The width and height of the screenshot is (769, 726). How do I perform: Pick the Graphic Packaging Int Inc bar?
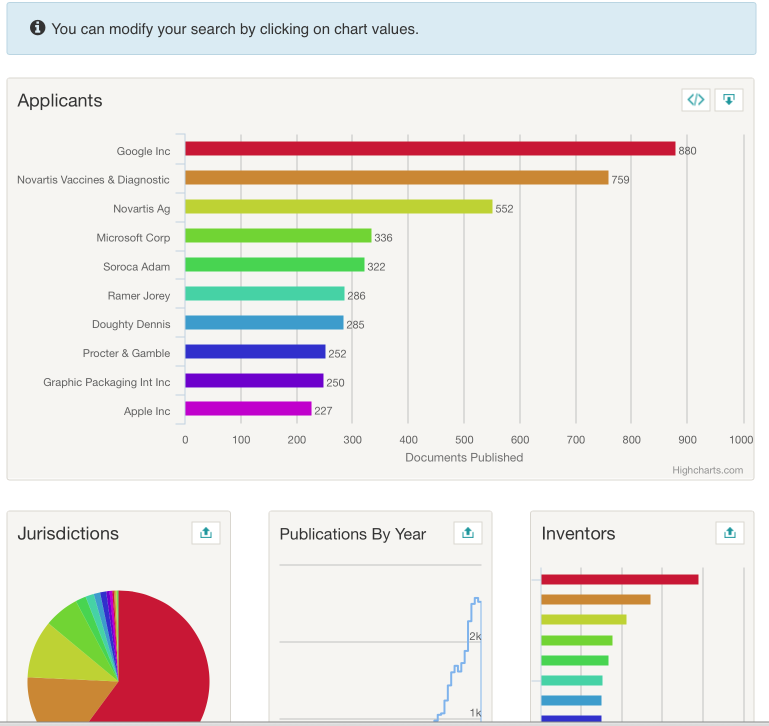(x=255, y=380)
